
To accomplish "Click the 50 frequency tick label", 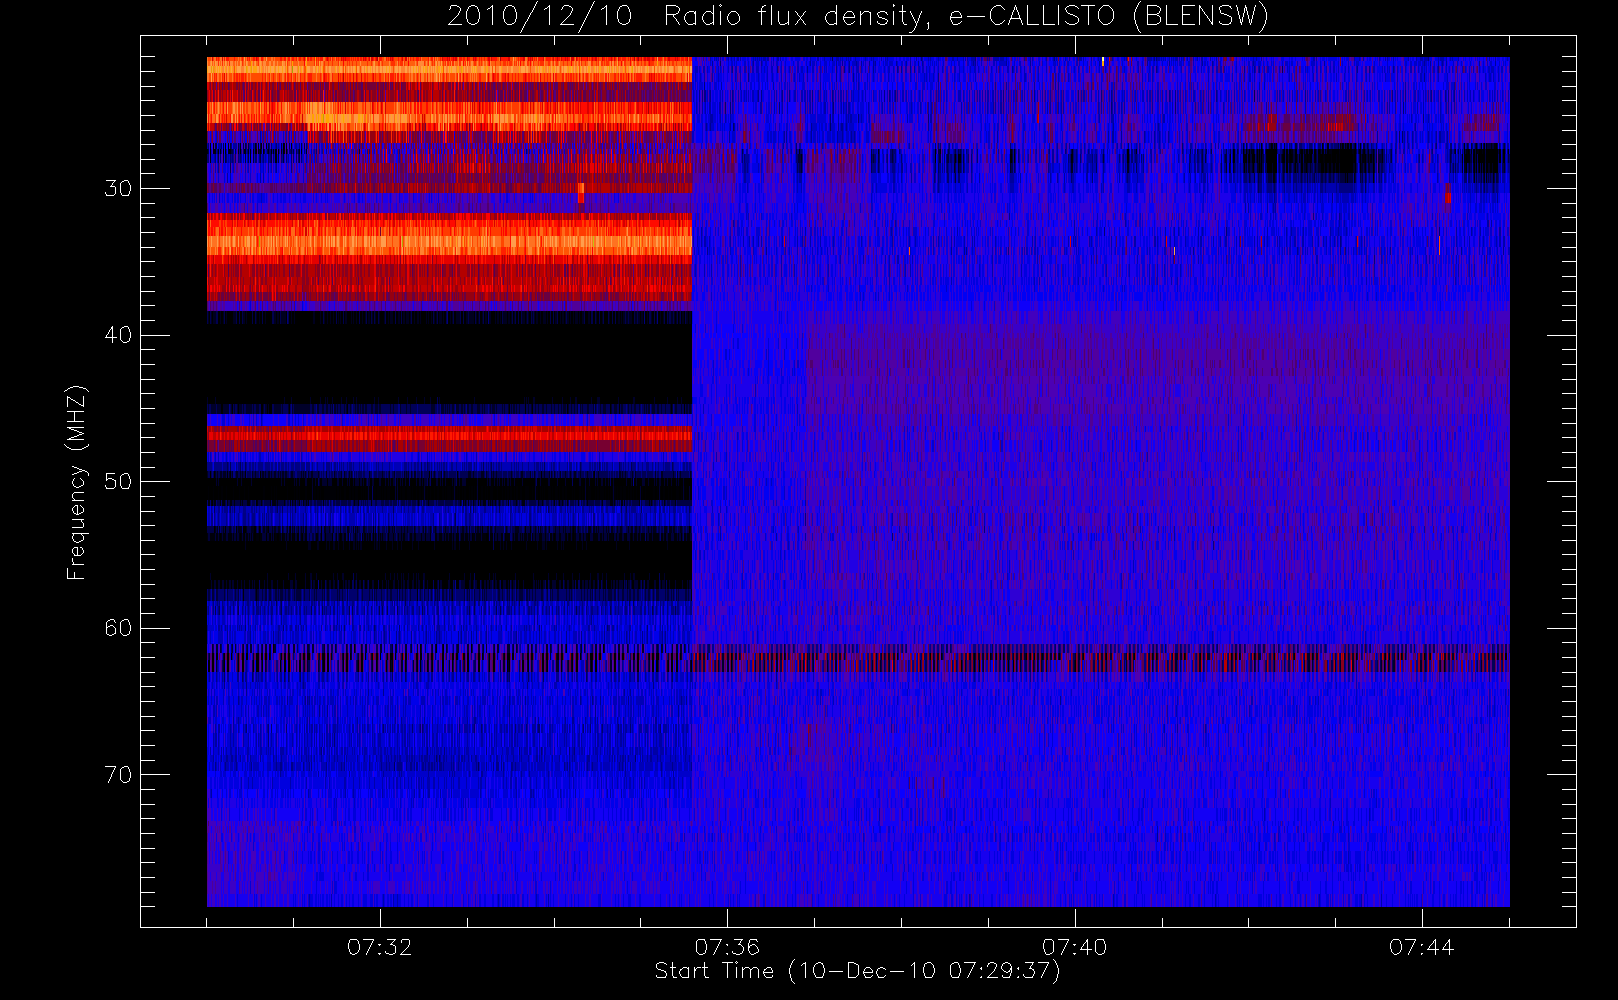I will 118,482.
